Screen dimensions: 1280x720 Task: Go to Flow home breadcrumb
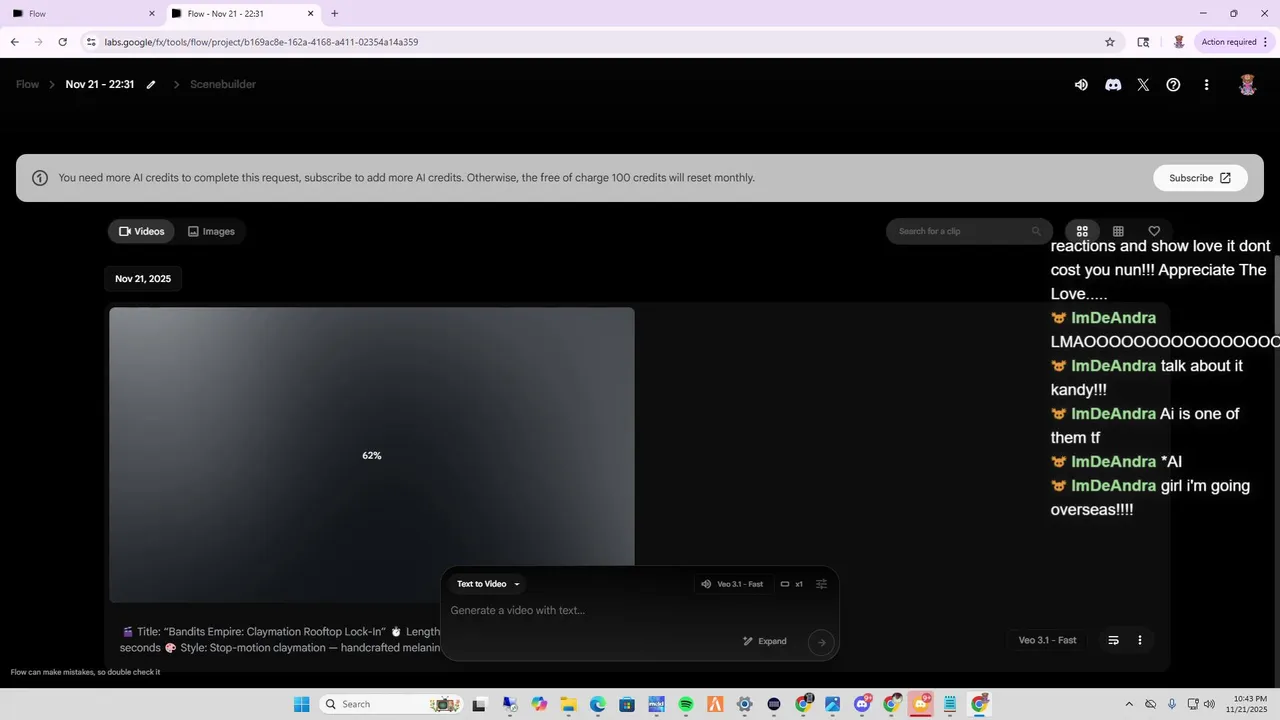pyautogui.click(x=28, y=84)
